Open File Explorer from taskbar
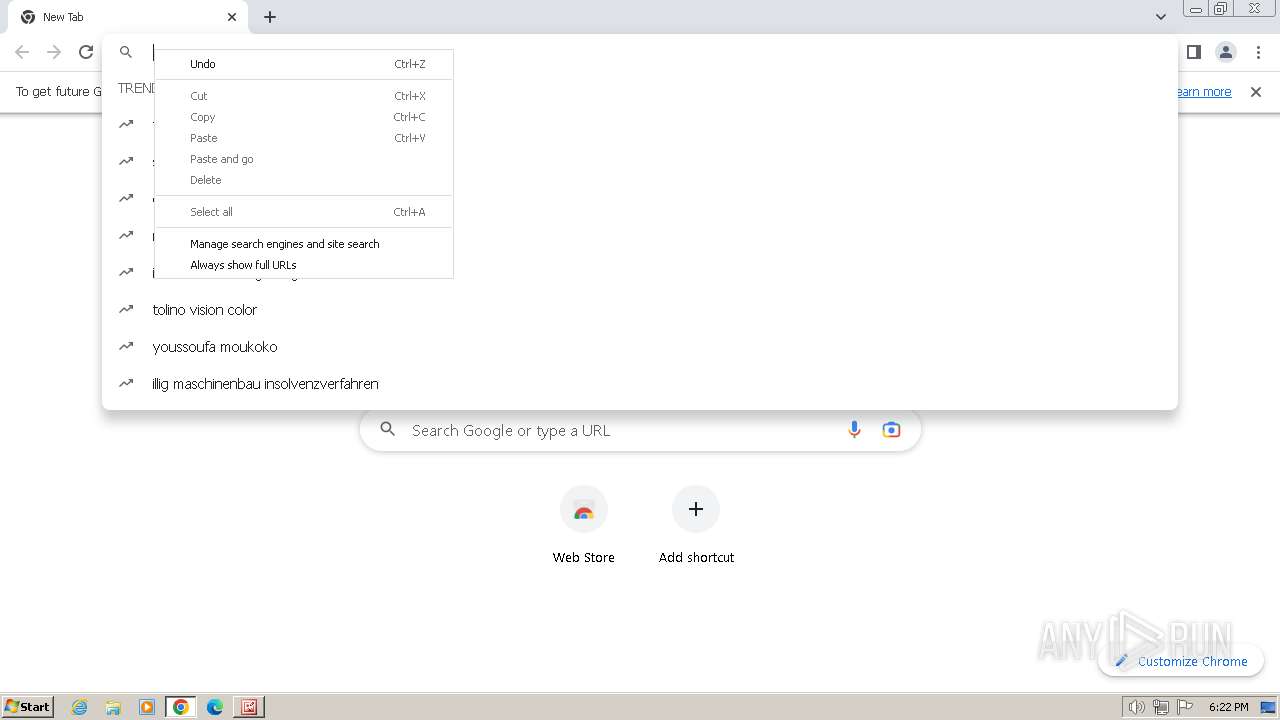The width and height of the screenshot is (1280, 720). point(113,707)
